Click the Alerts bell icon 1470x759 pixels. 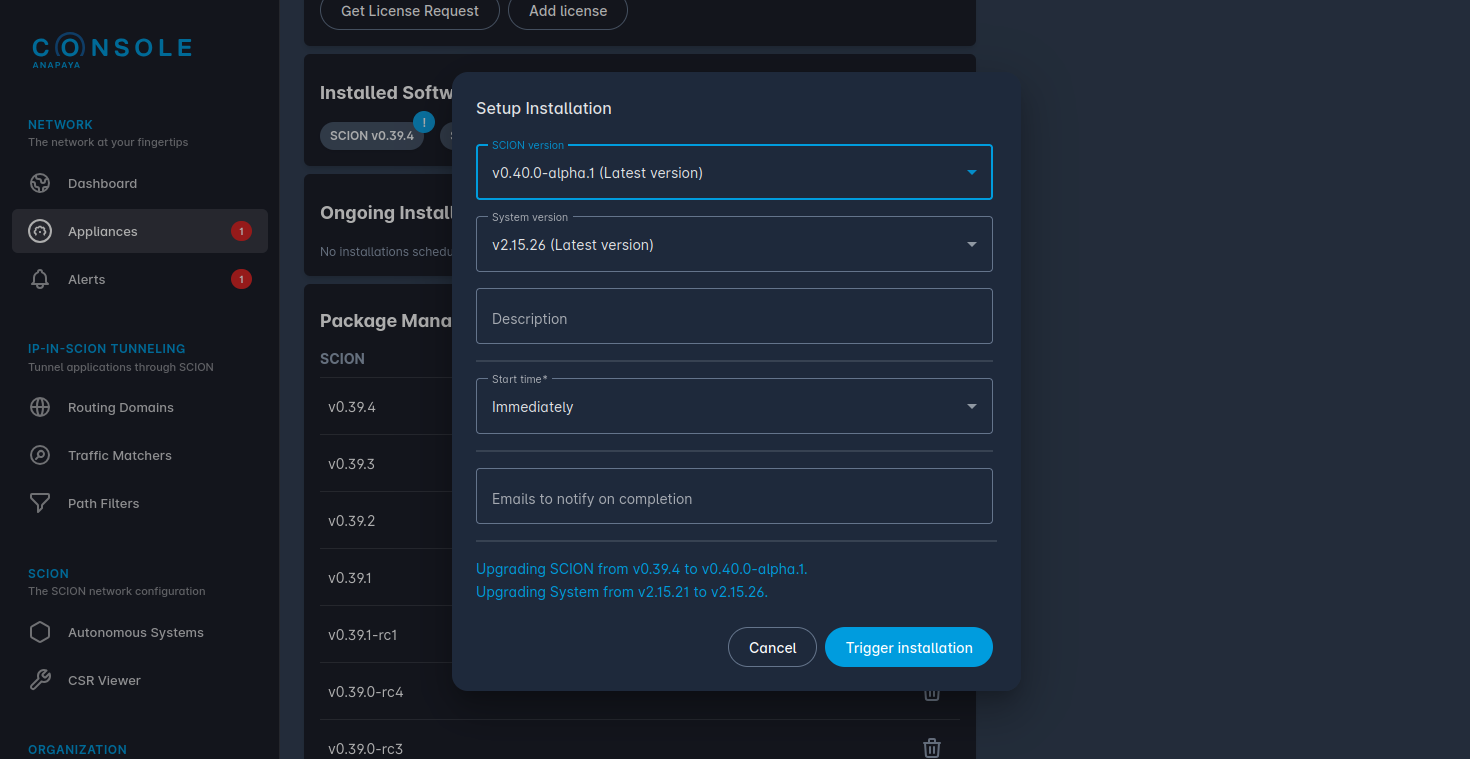coord(40,279)
